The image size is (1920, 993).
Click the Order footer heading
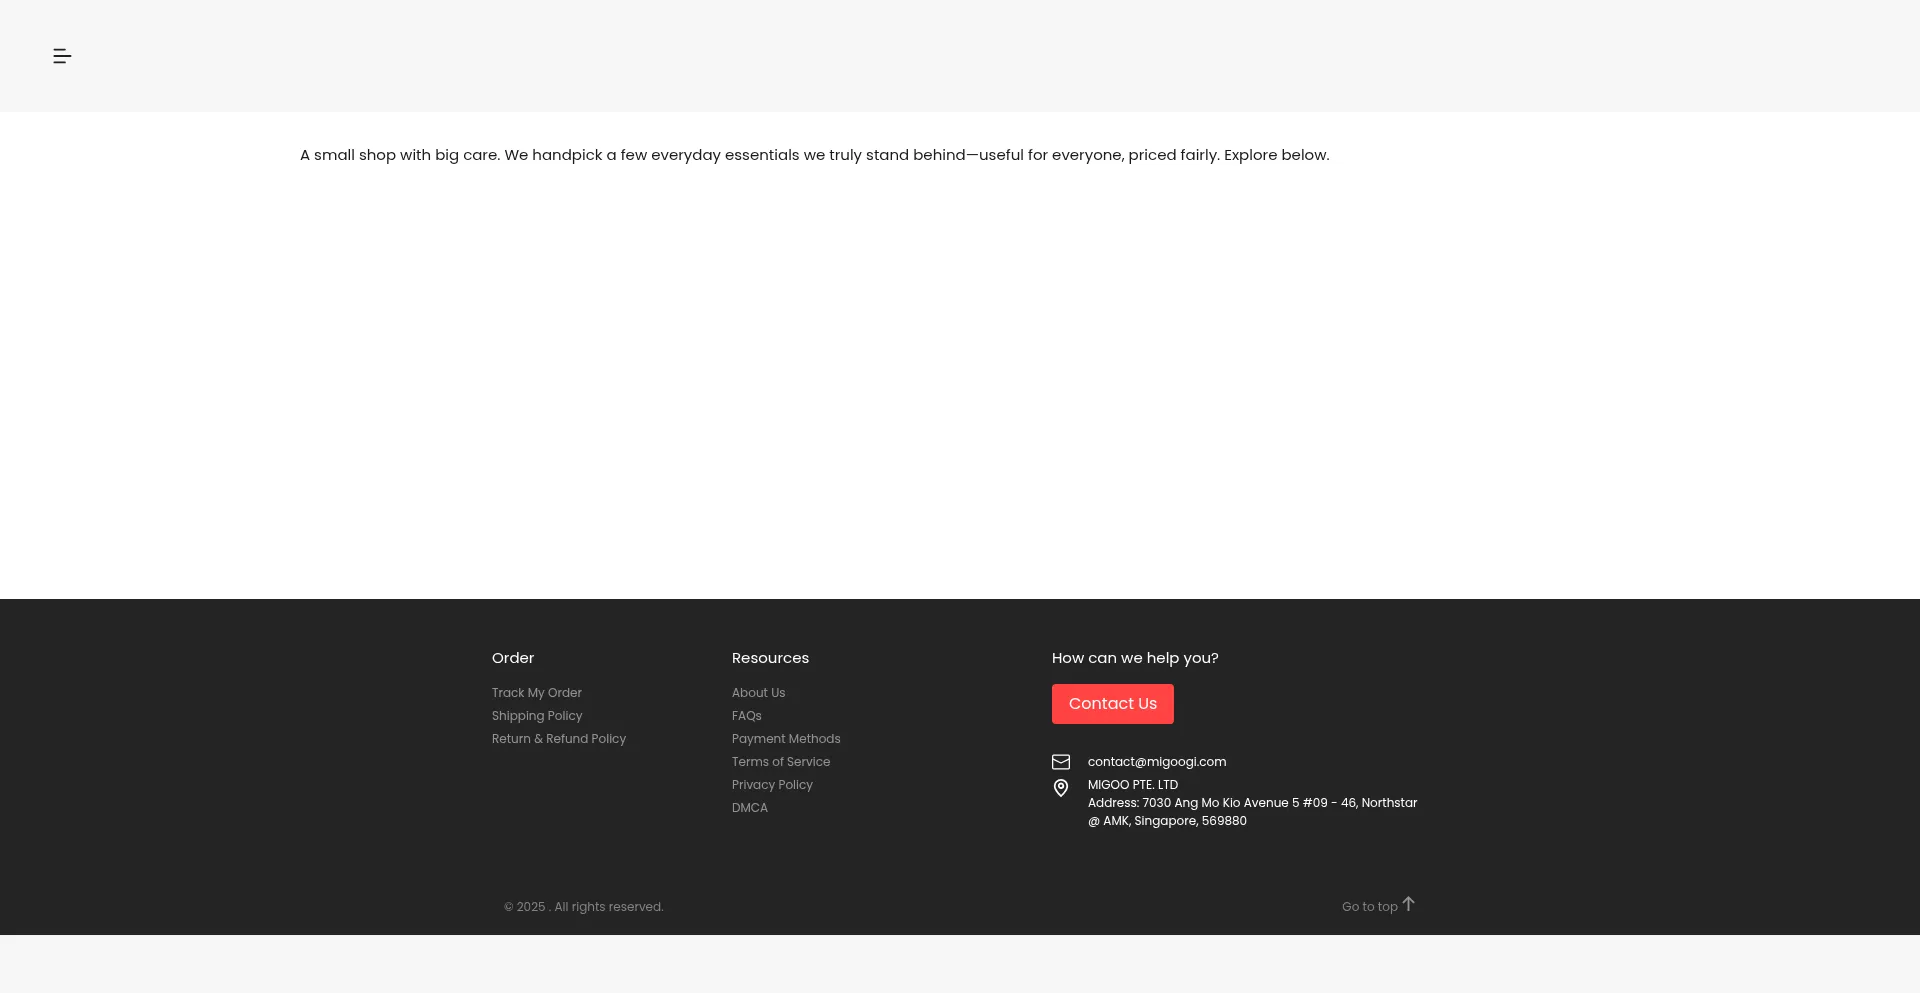click(x=512, y=658)
